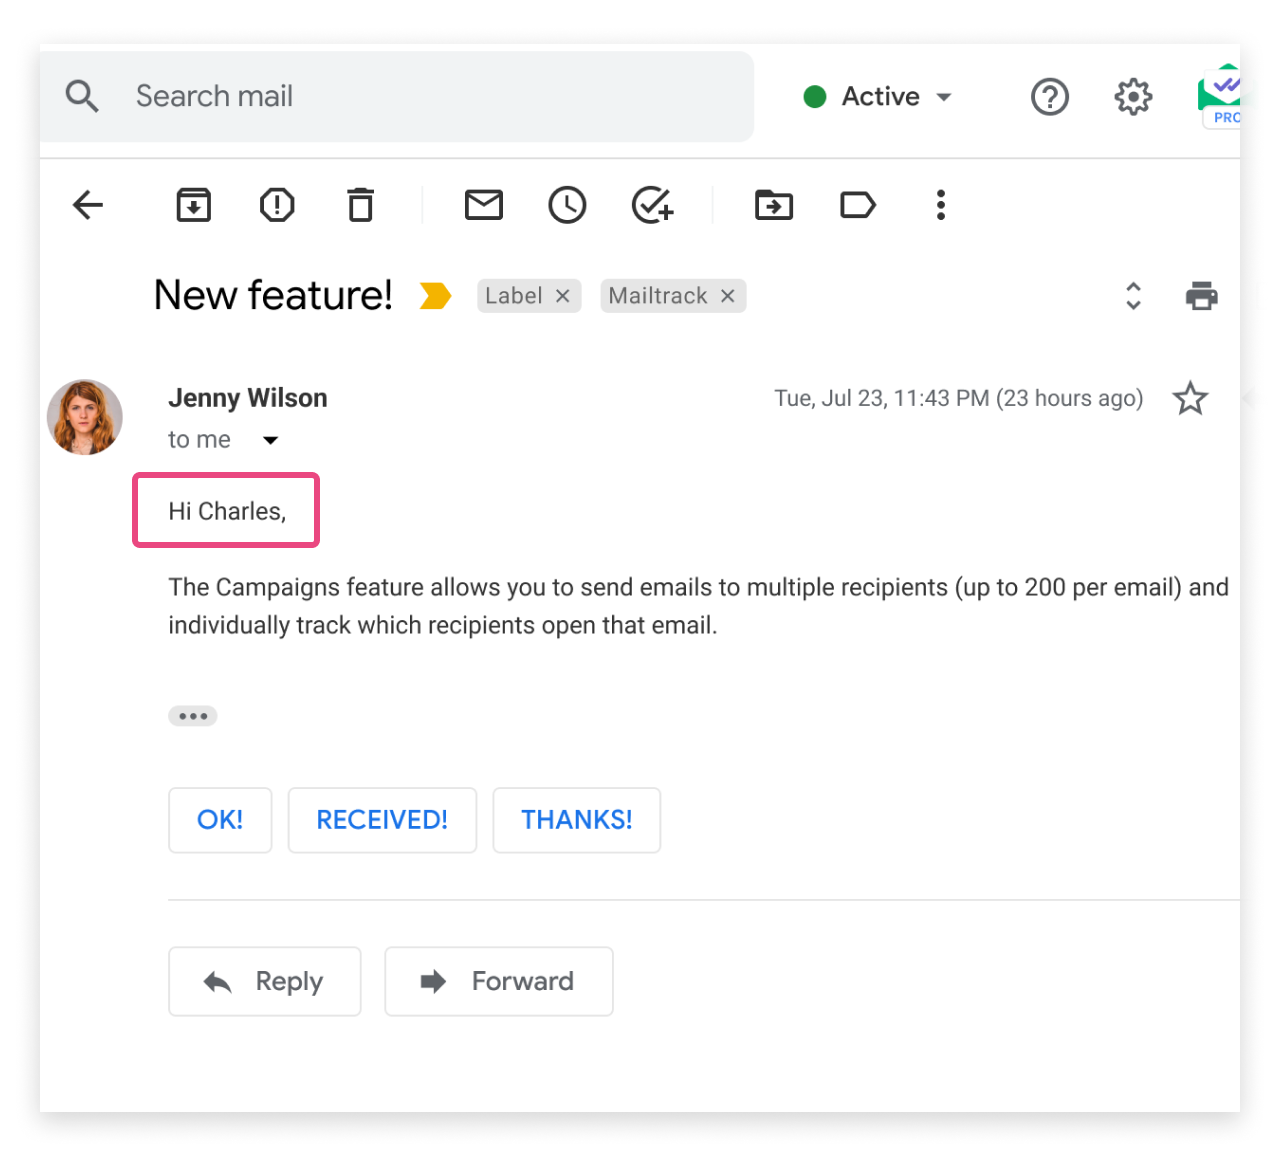Open the More options three-dot menu
Viewport: 1280px width, 1170px height.
coord(940,205)
